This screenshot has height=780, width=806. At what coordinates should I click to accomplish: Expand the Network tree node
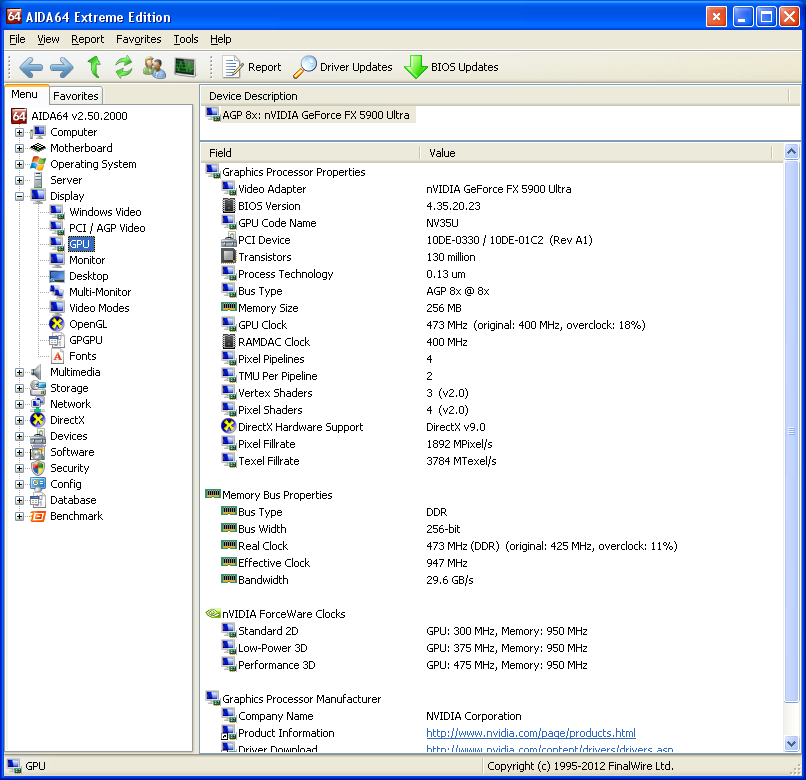click(19, 404)
